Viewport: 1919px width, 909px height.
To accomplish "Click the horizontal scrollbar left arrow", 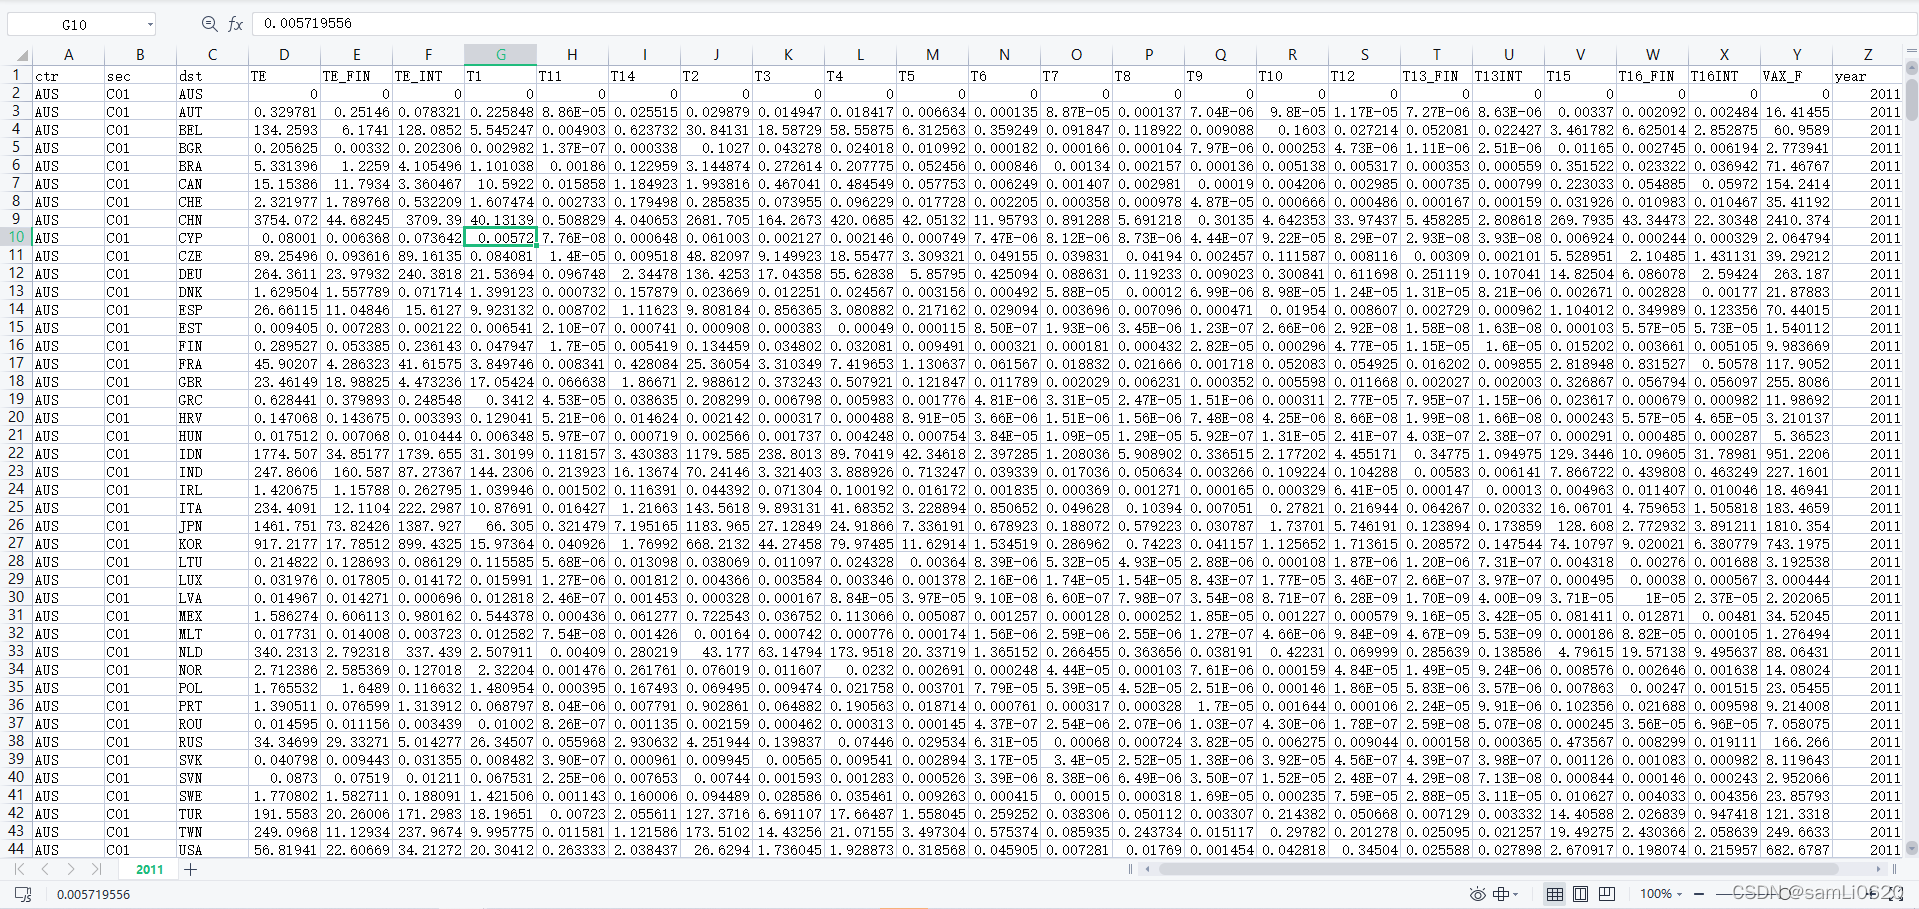I will pyautogui.click(x=1146, y=869).
